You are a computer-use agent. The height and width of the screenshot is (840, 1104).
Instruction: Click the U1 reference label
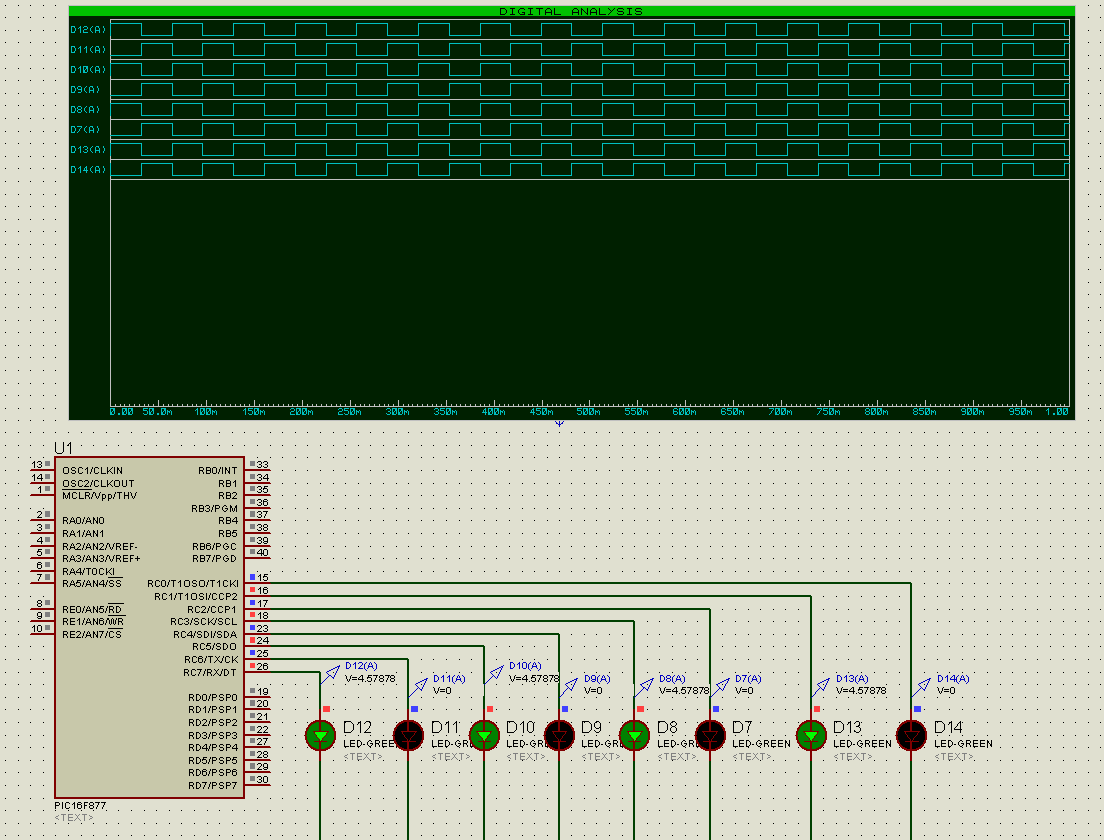(x=63, y=448)
